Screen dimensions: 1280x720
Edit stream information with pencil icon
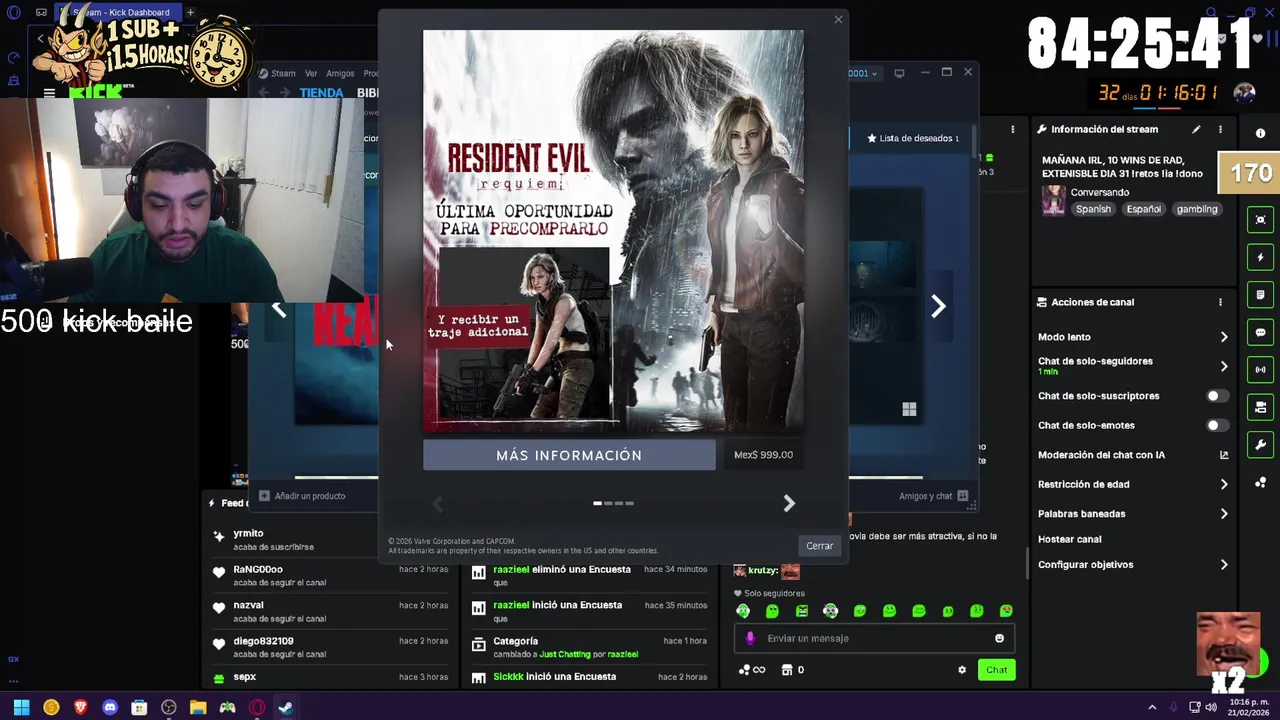[1196, 129]
